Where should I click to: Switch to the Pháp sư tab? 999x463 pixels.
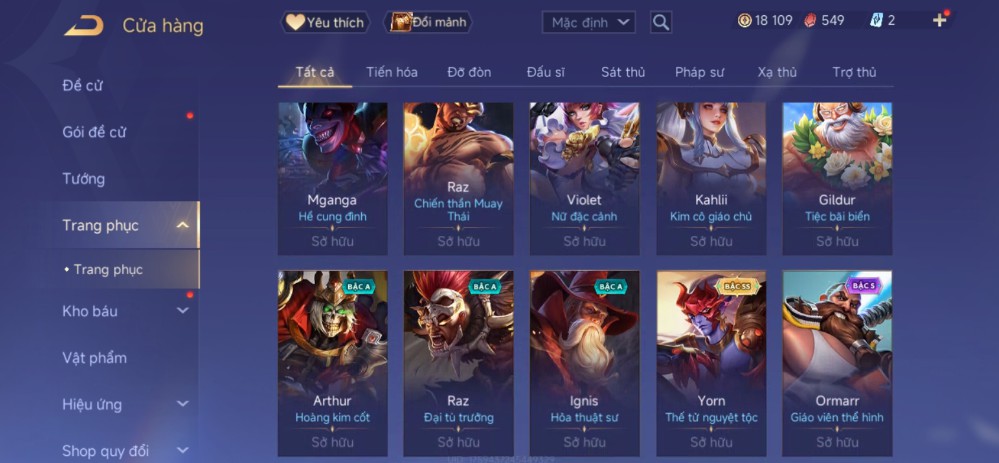tap(700, 72)
